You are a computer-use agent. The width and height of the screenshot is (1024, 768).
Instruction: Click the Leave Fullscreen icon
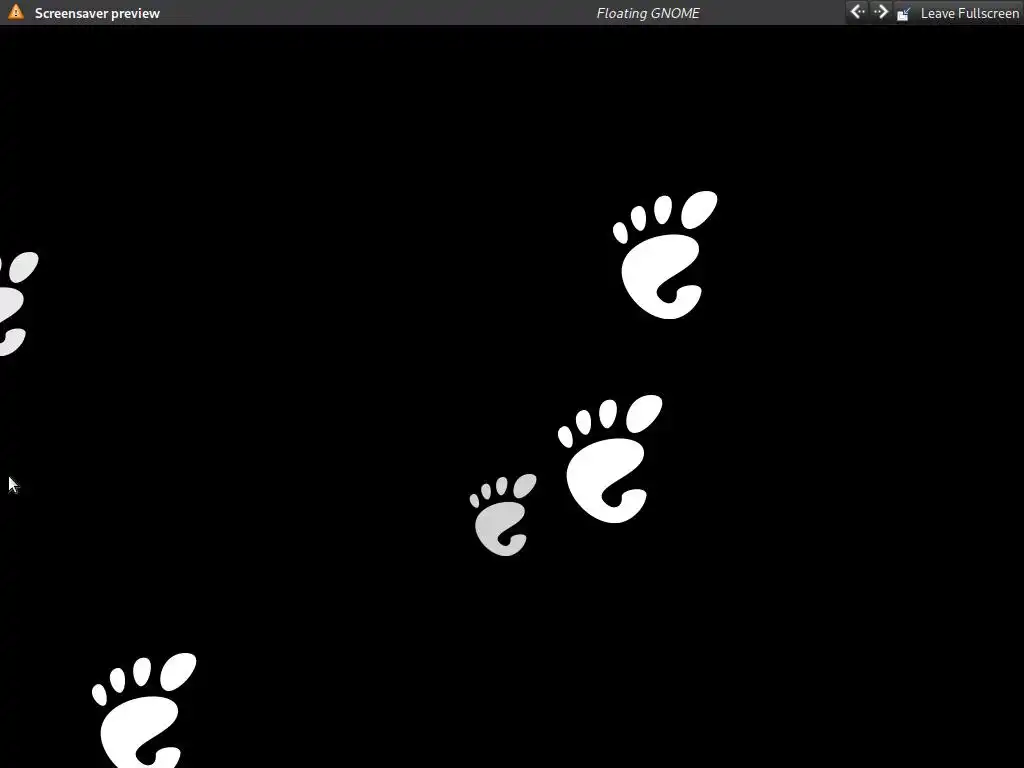904,13
